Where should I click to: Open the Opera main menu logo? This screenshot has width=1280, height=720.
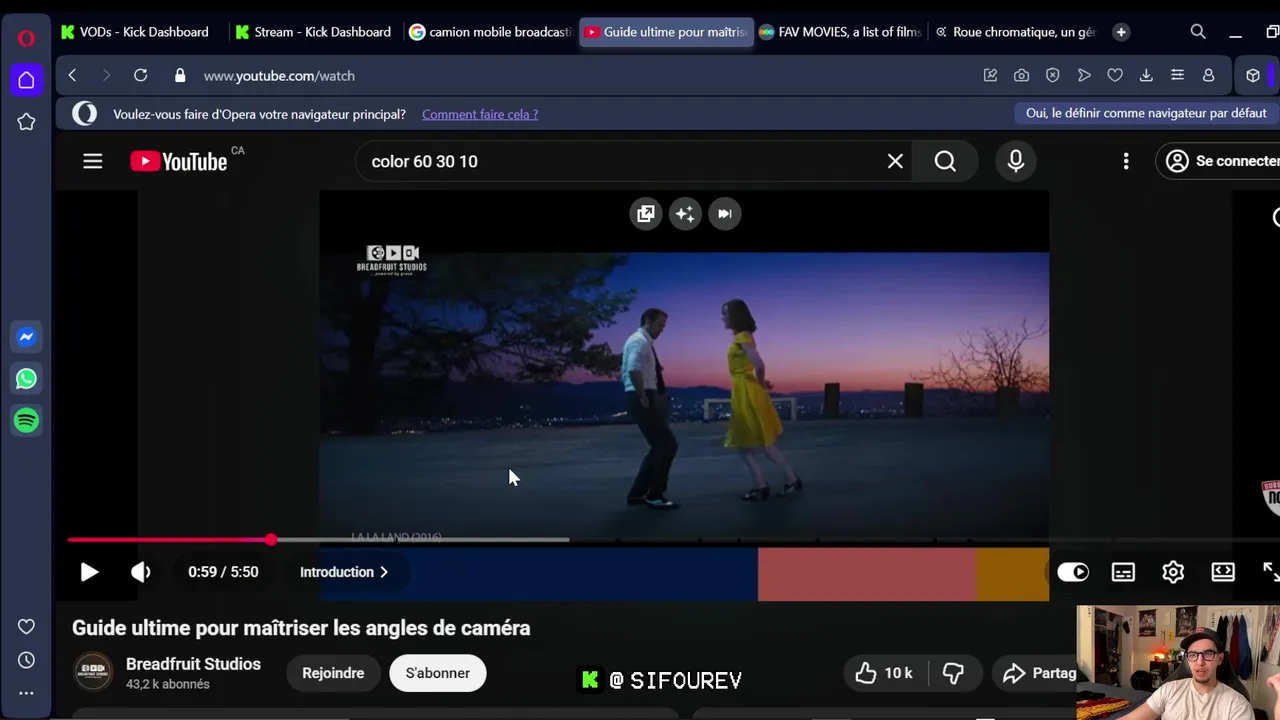tap(26, 39)
